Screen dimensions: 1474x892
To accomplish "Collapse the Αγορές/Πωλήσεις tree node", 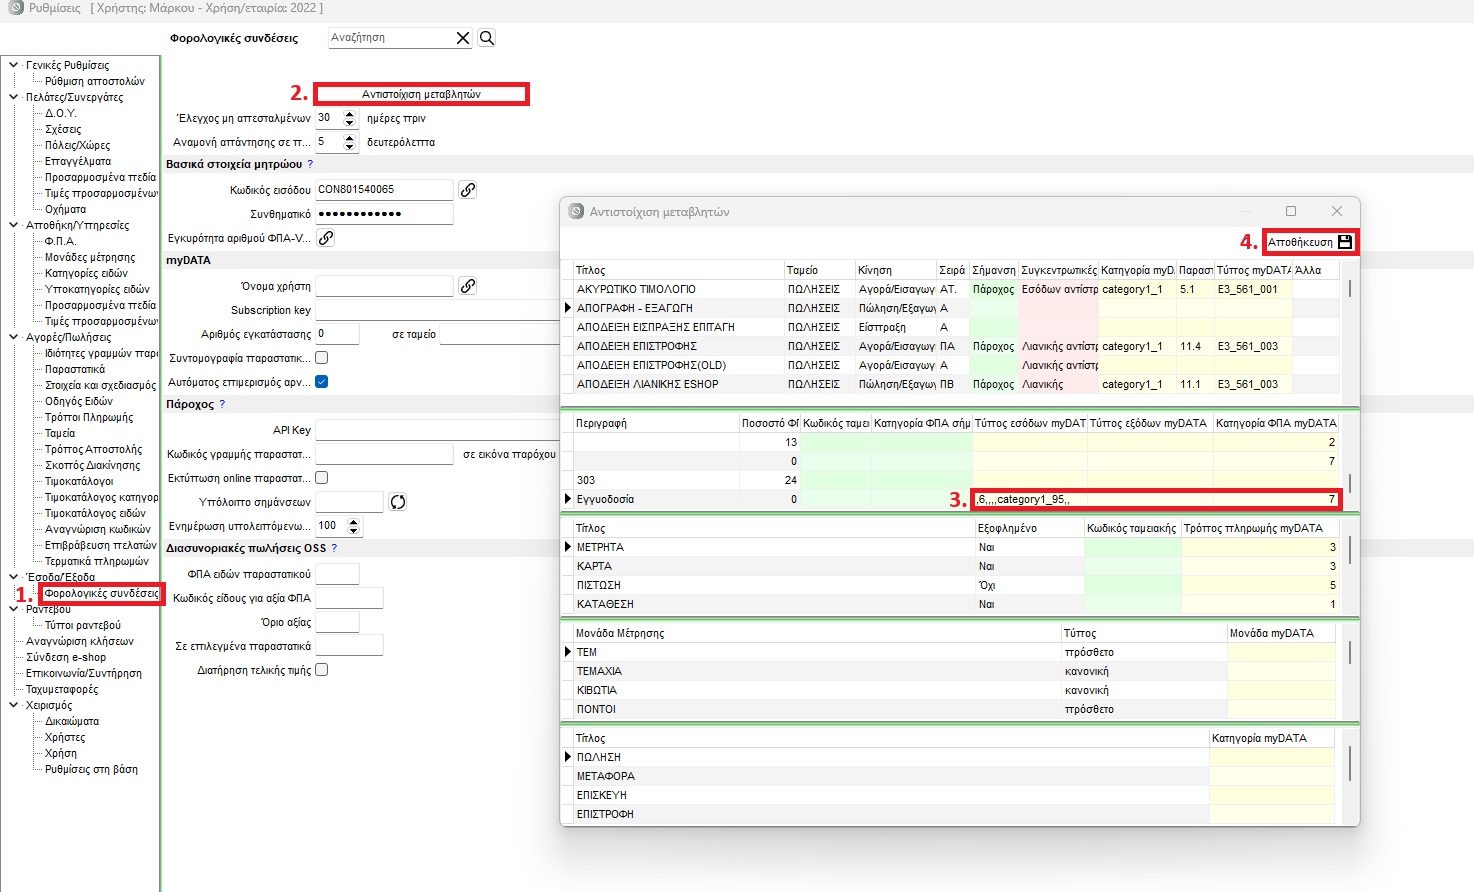I will click(14, 337).
